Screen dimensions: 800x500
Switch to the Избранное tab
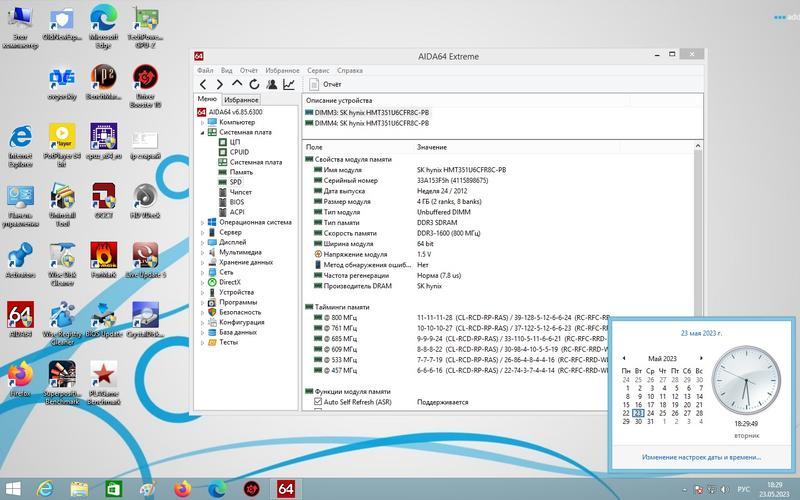coord(241,100)
